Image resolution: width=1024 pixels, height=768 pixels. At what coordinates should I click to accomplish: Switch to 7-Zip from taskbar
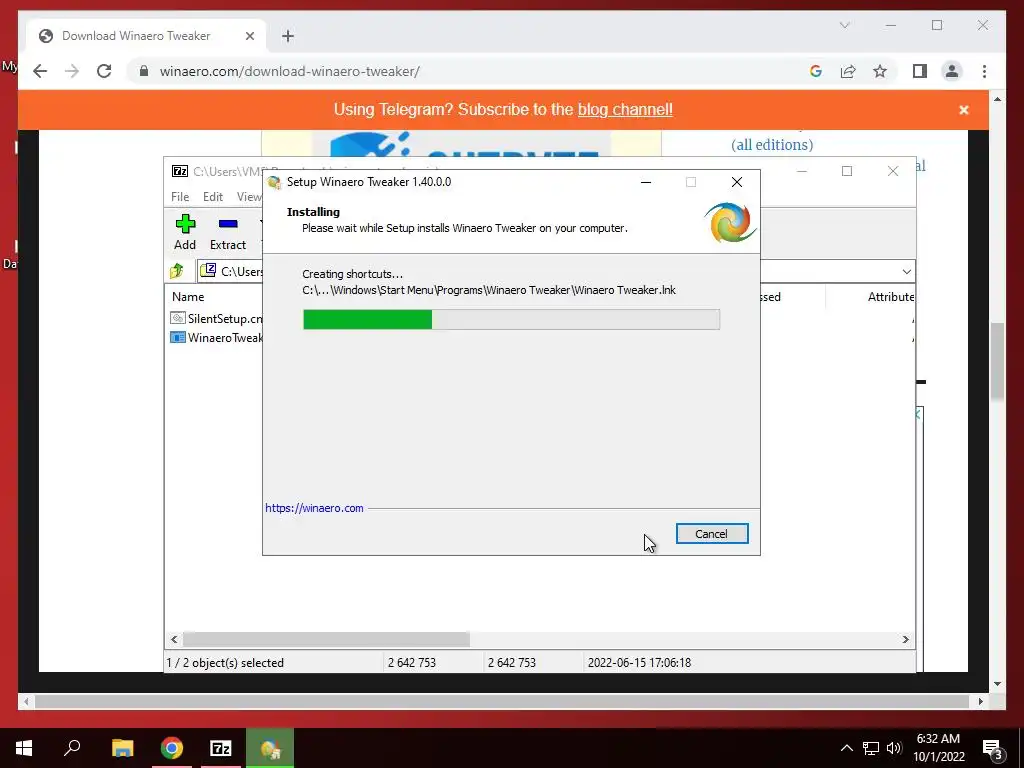pos(220,748)
